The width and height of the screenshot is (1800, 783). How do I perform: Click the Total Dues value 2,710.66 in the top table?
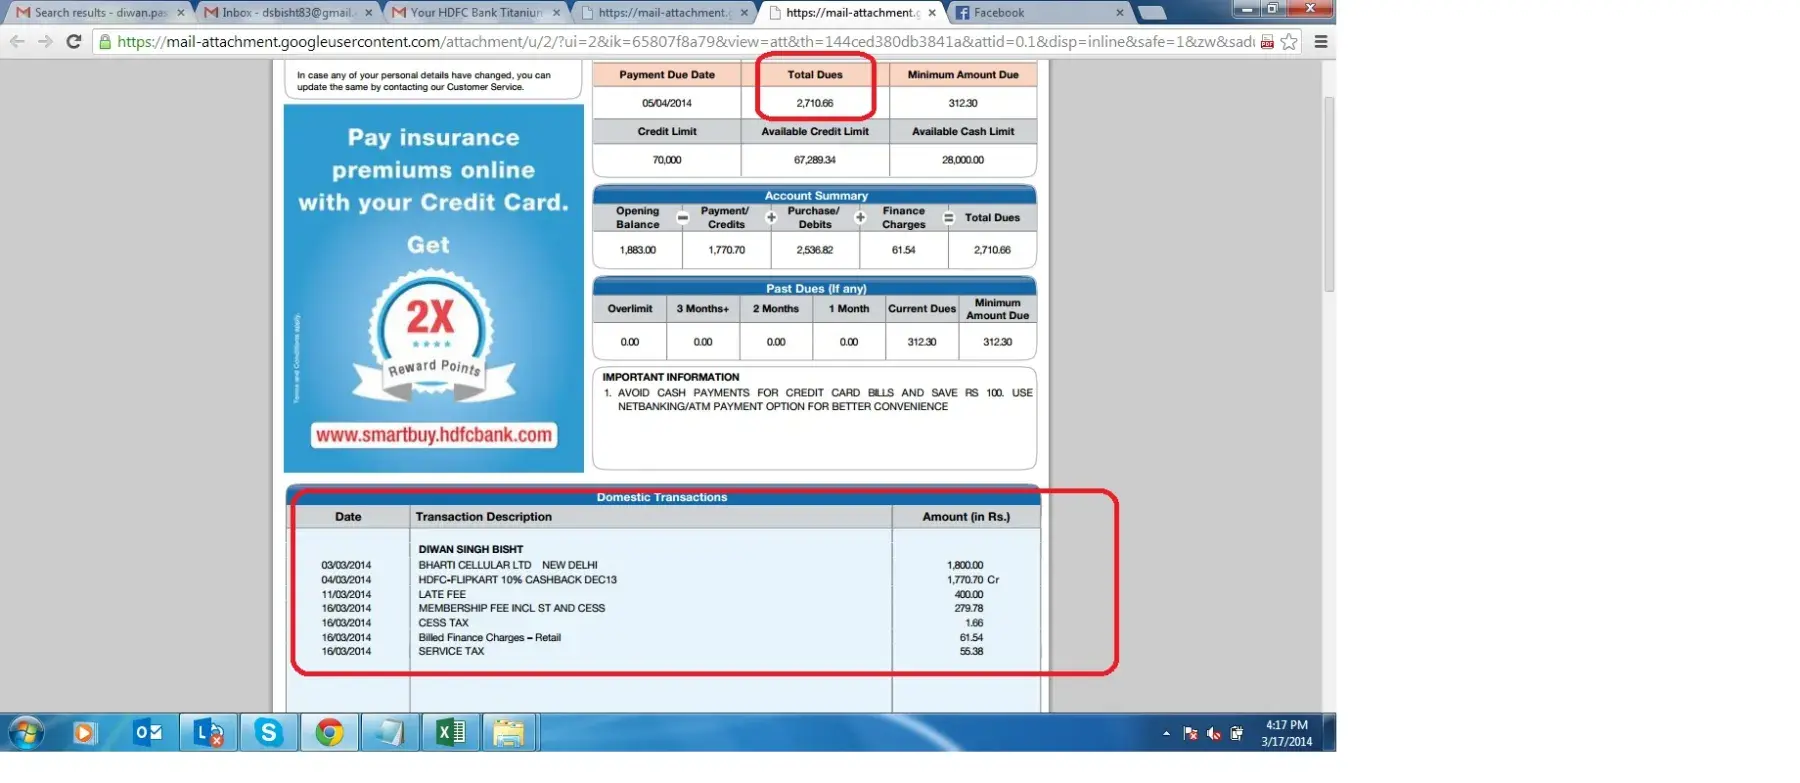[x=815, y=103]
